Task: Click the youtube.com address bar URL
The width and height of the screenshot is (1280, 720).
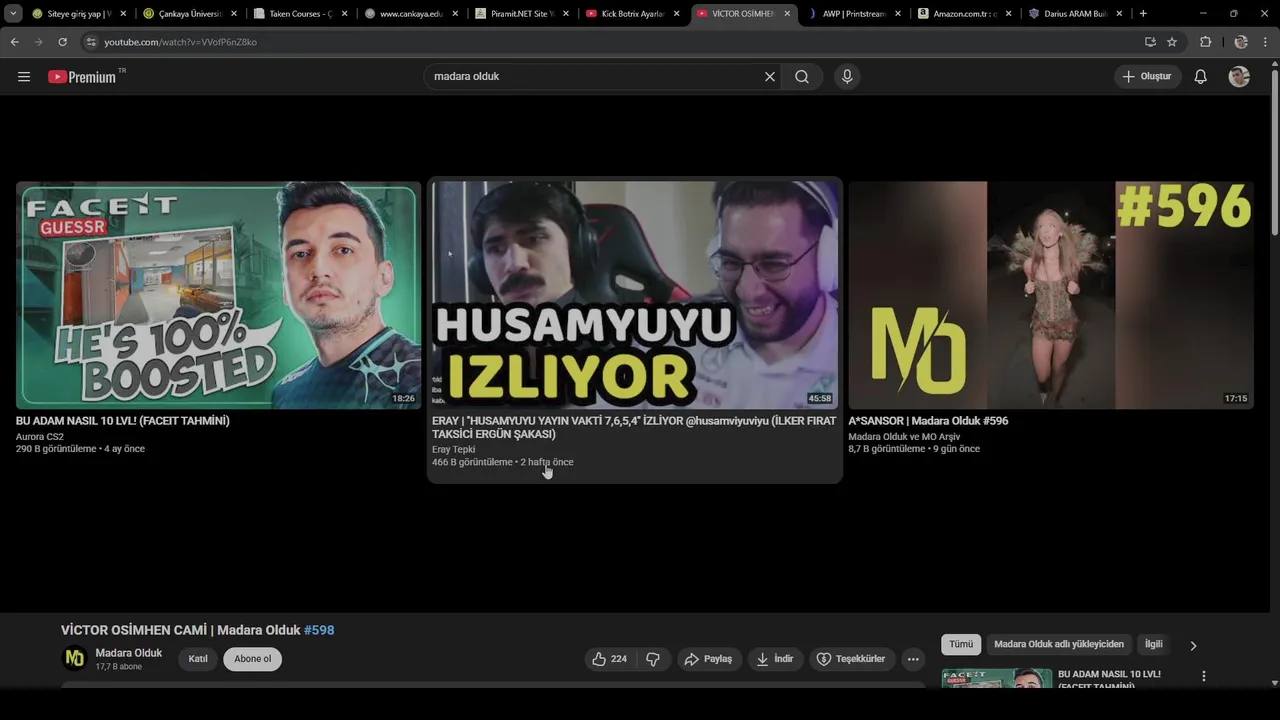Action: pyautogui.click(x=180, y=42)
